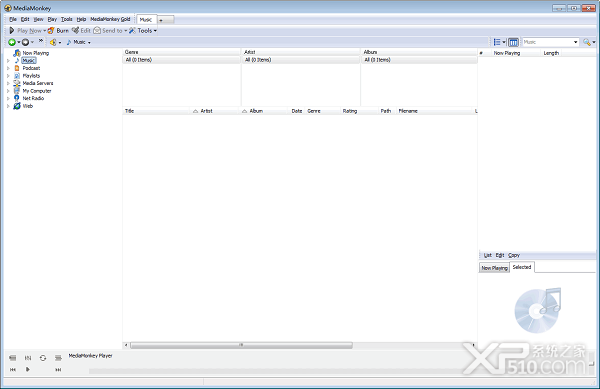Image resolution: width=600 pixels, height=389 pixels.
Task: Click the speaker volume icon in toolbar
Action: point(53,42)
